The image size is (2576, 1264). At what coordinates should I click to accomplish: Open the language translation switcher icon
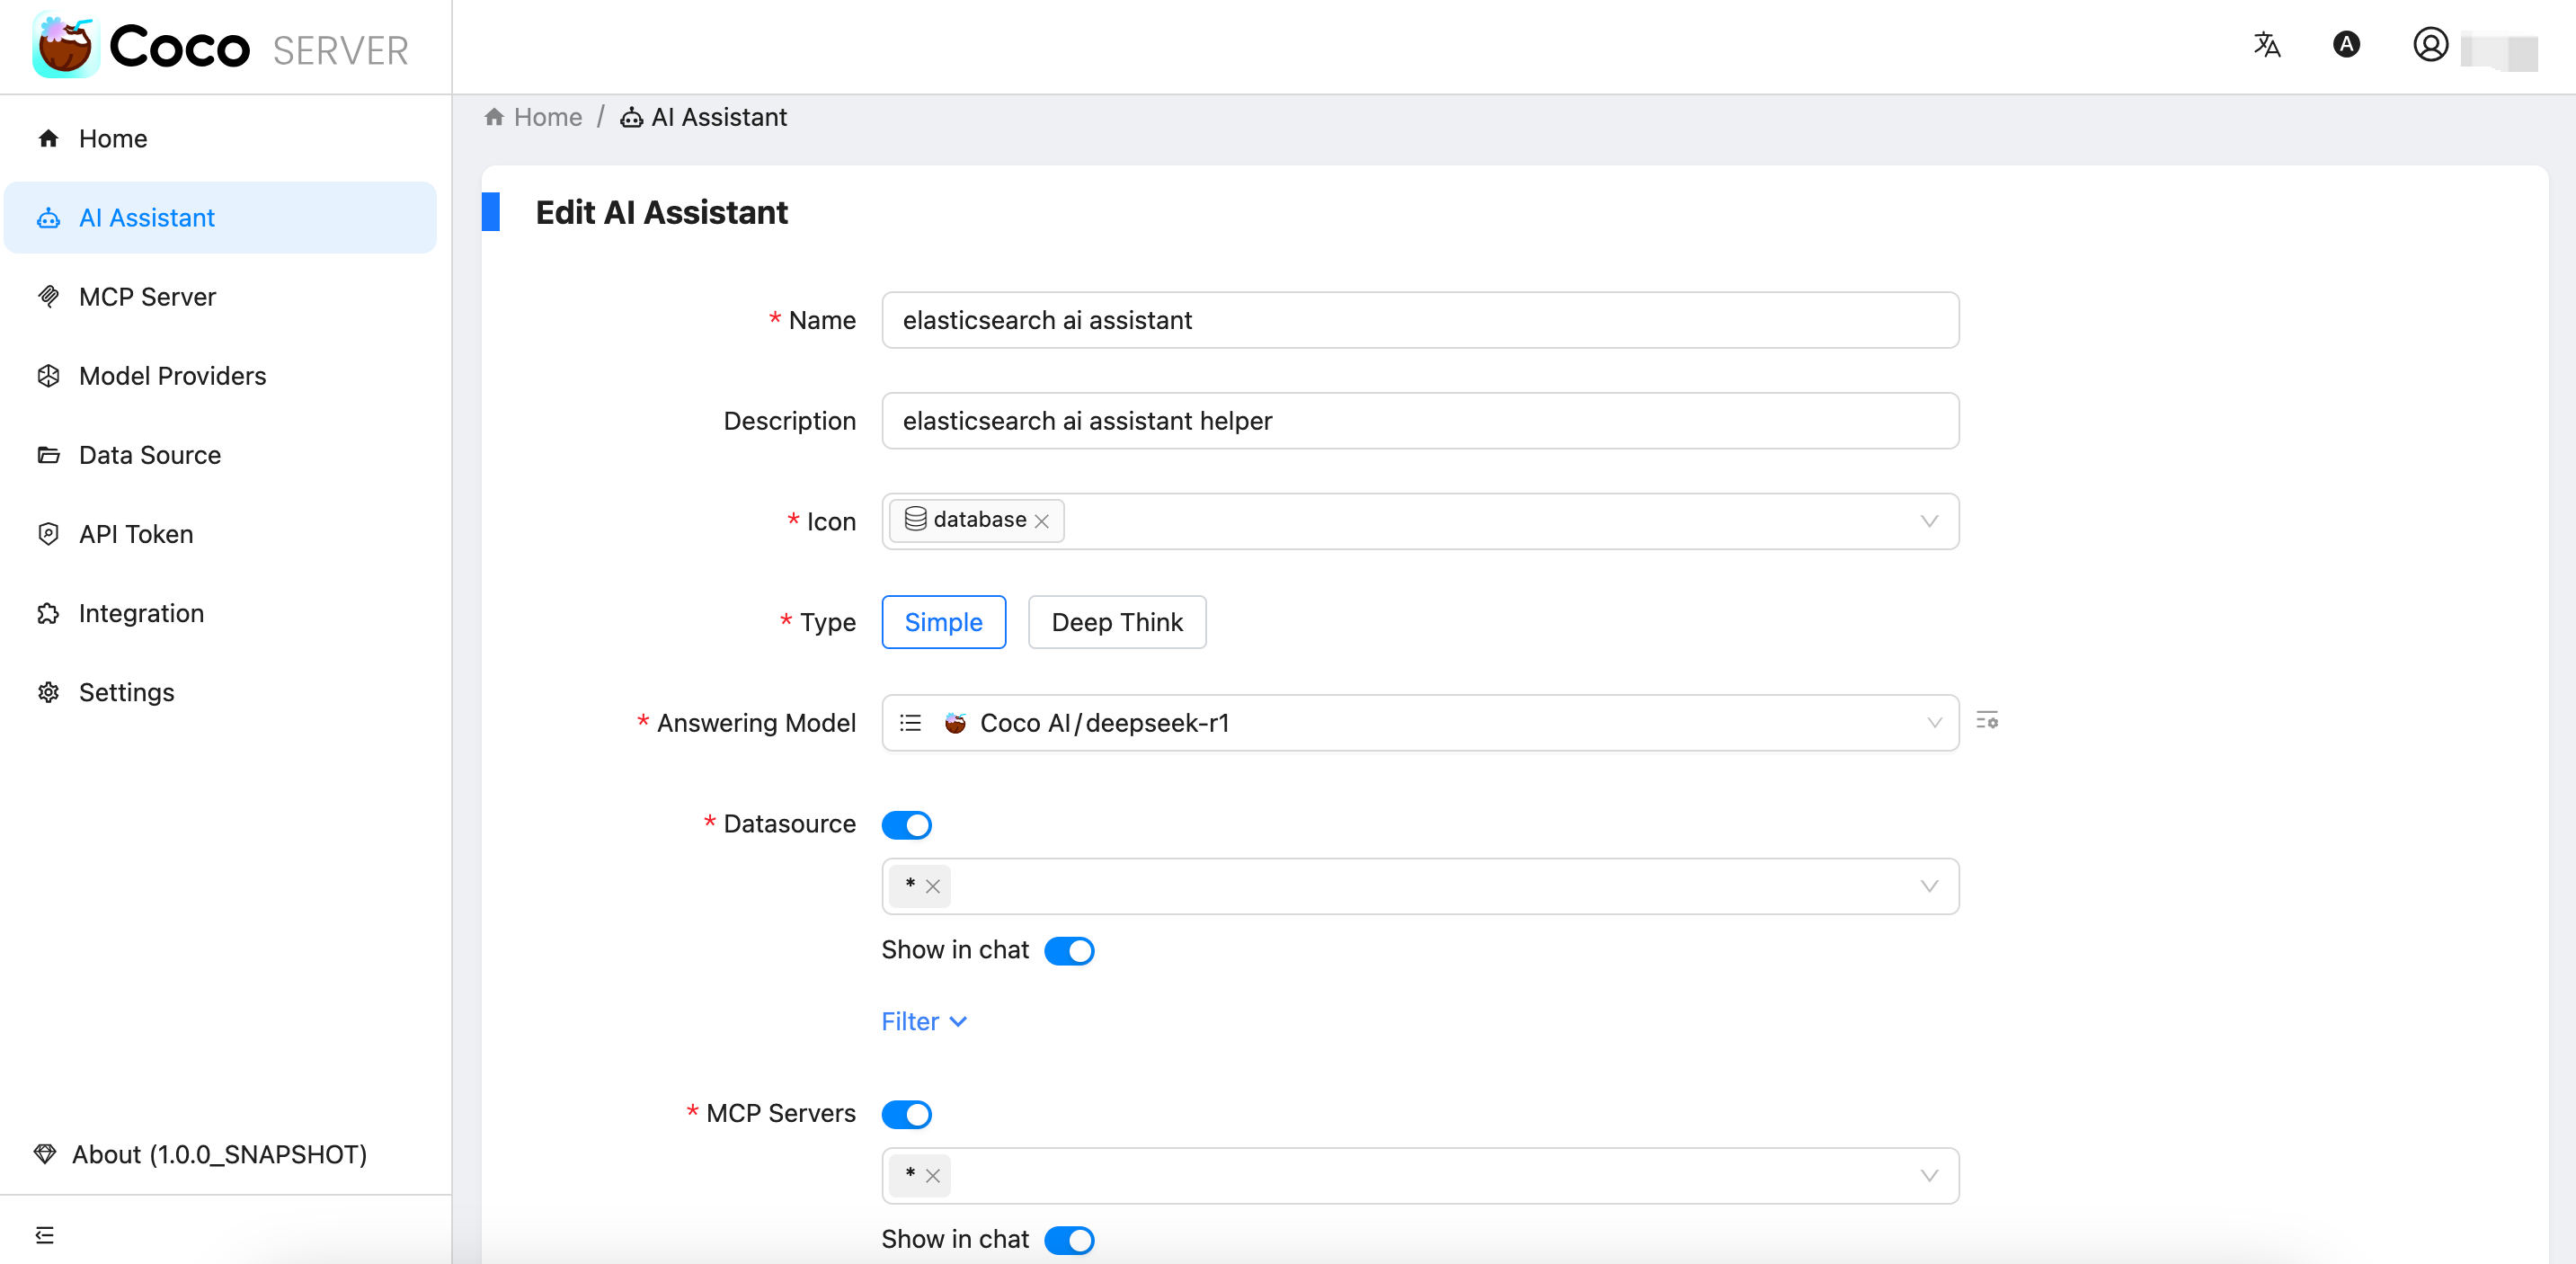(2266, 45)
